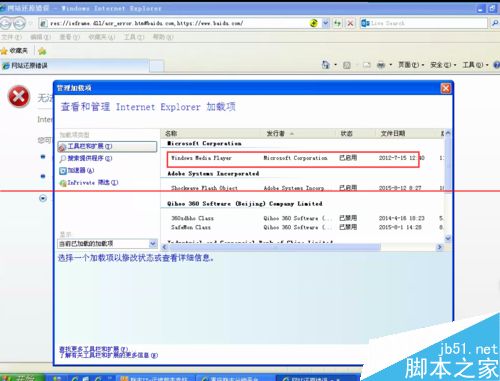This screenshot has width=500, height=381.
Task: Click the horizontal scrollbar thumb in add-on list
Action: [x=274, y=247]
